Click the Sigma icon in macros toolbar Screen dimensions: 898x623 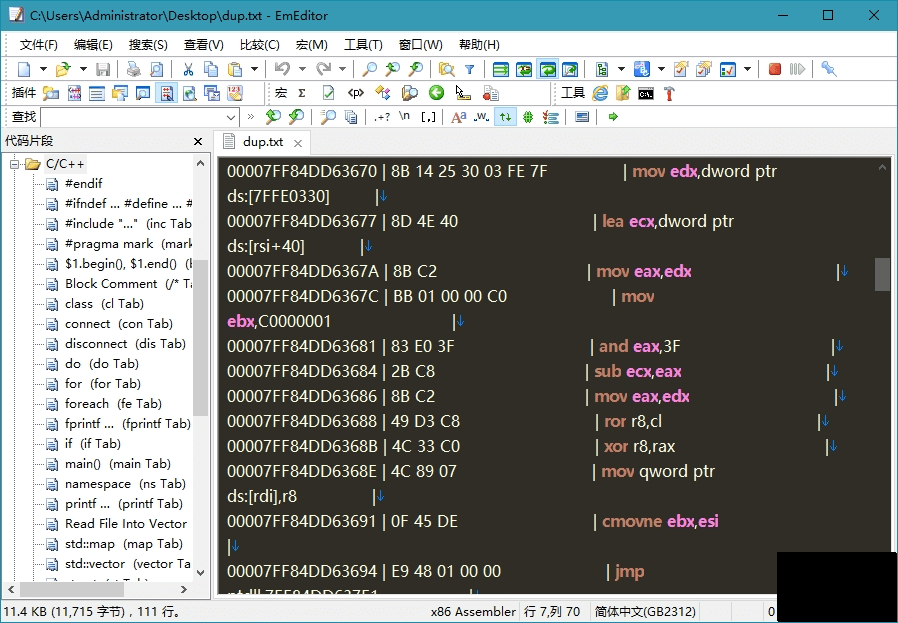(x=302, y=93)
